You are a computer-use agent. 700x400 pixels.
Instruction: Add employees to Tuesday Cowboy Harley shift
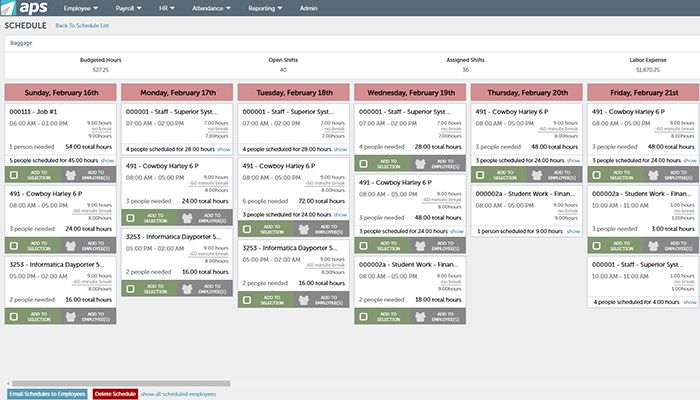[x=321, y=229]
